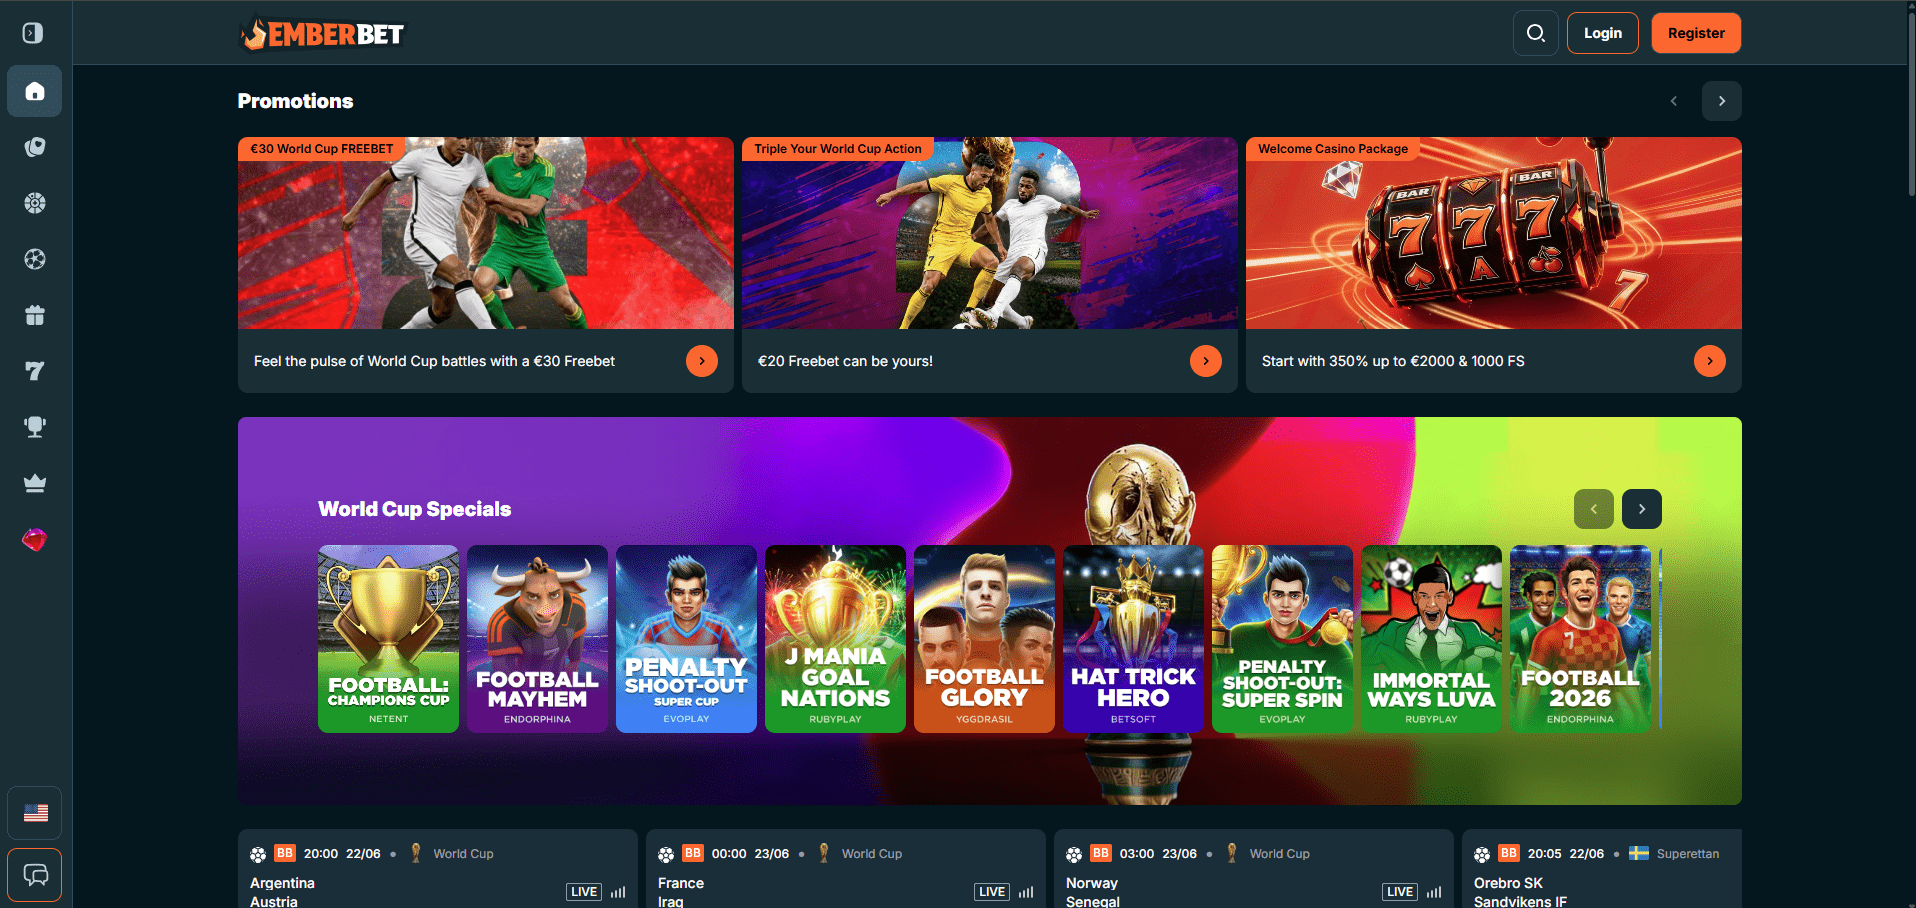Open stats icon for Argentina vs Austria

pos(618,892)
